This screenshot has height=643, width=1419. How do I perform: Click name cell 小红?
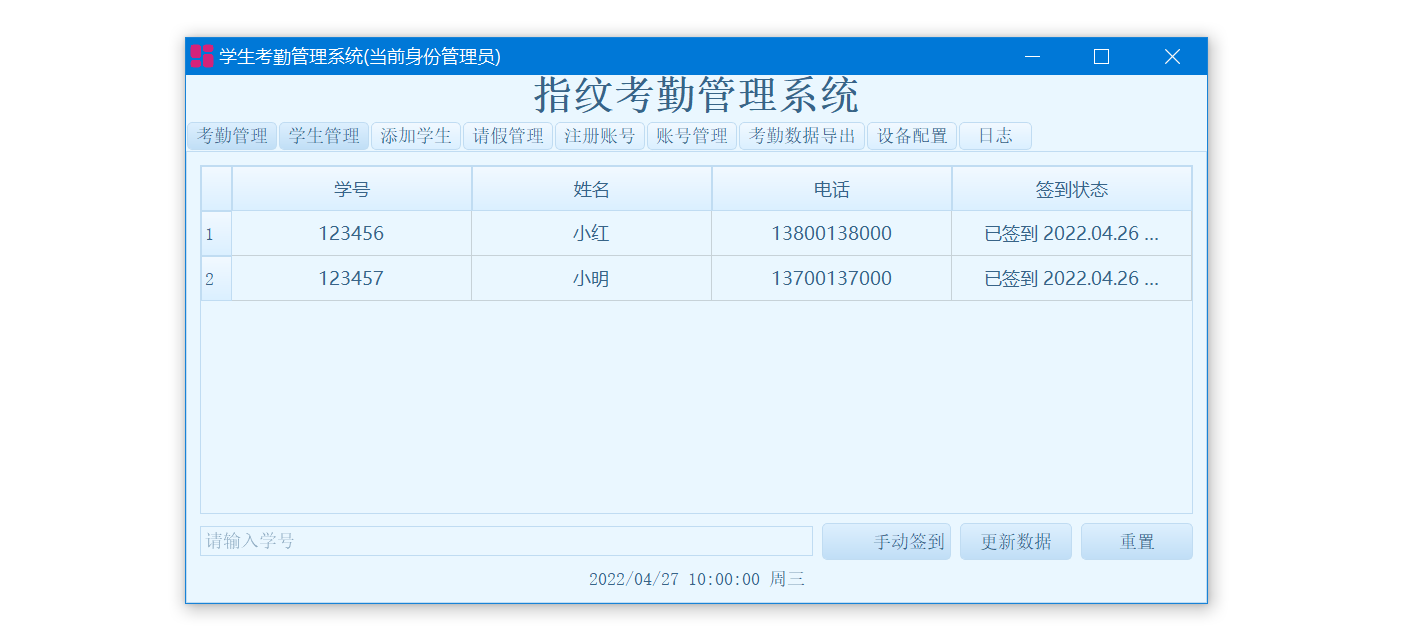coord(592,234)
